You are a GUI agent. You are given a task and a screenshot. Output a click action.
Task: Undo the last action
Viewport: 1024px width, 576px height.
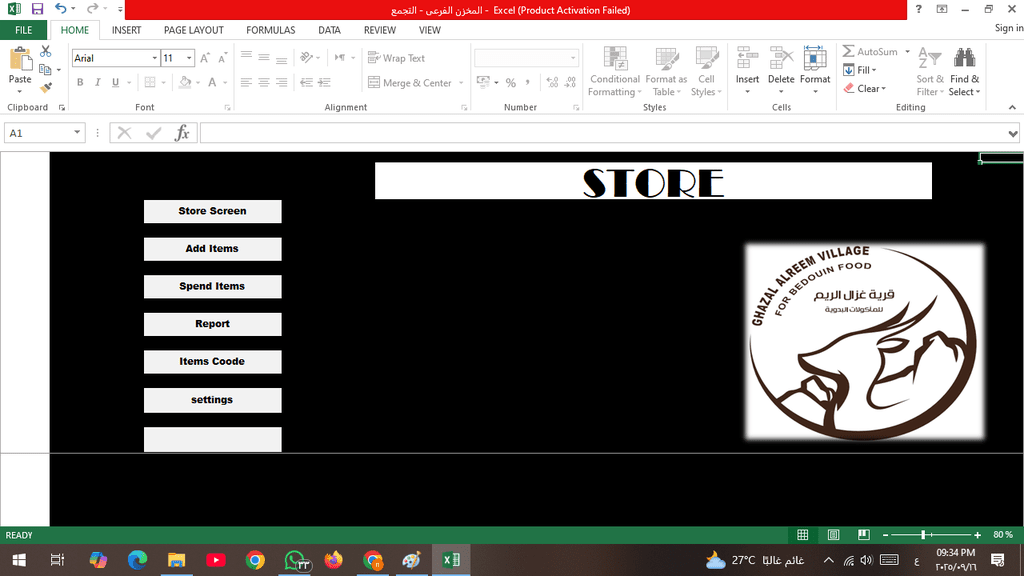(x=61, y=8)
